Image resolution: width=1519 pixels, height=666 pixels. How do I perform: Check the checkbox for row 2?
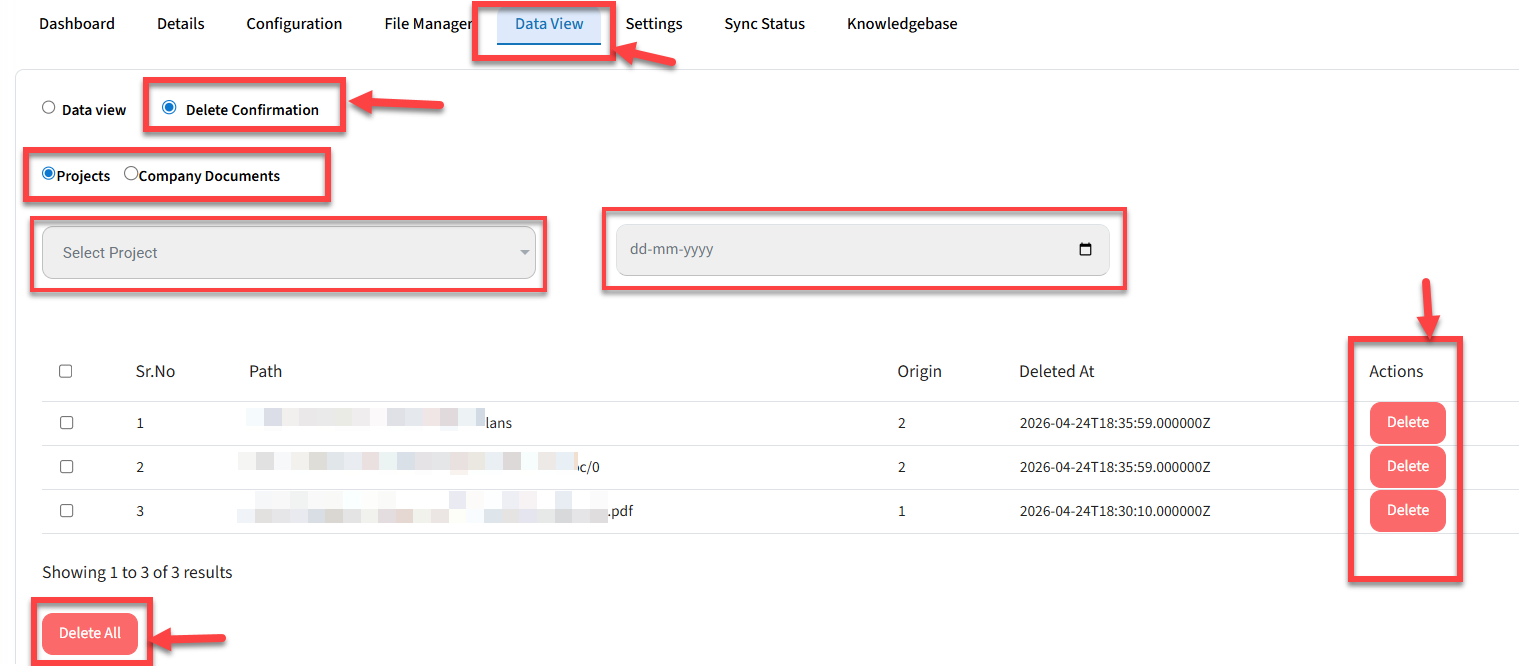click(x=66, y=467)
